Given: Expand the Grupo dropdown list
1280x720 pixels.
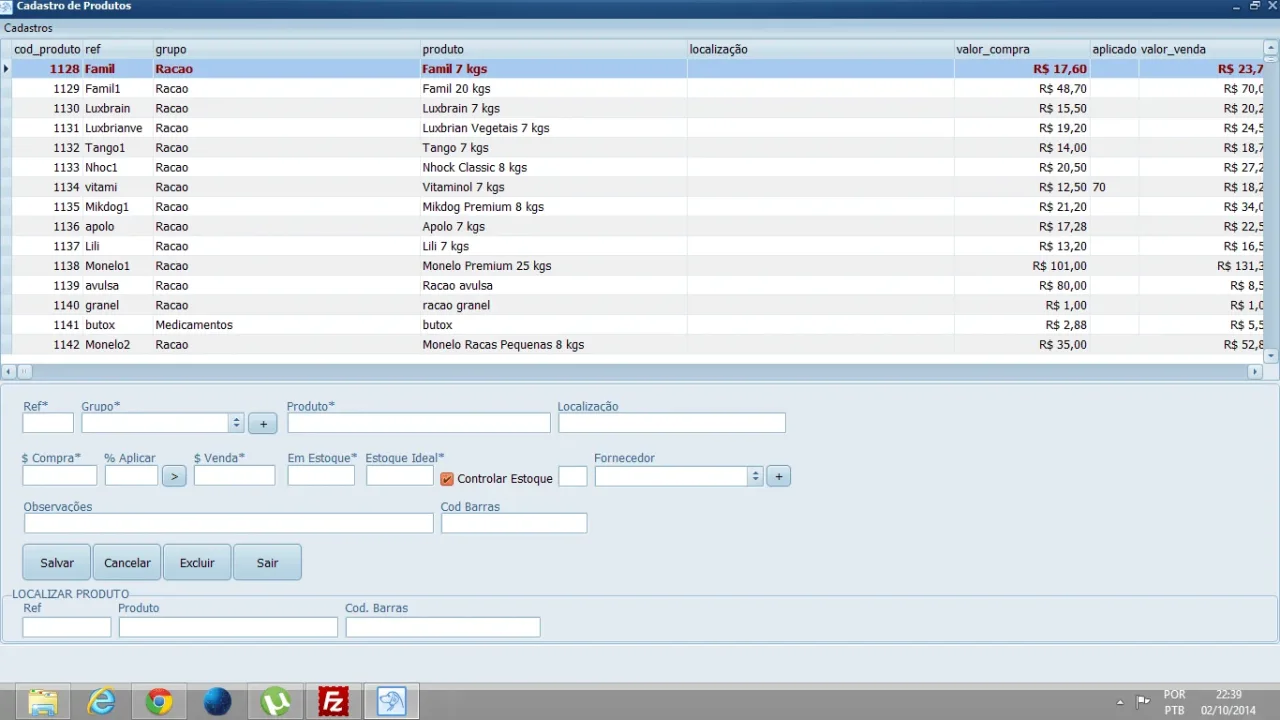Looking at the screenshot, I should pyautogui.click(x=236, y=424).
